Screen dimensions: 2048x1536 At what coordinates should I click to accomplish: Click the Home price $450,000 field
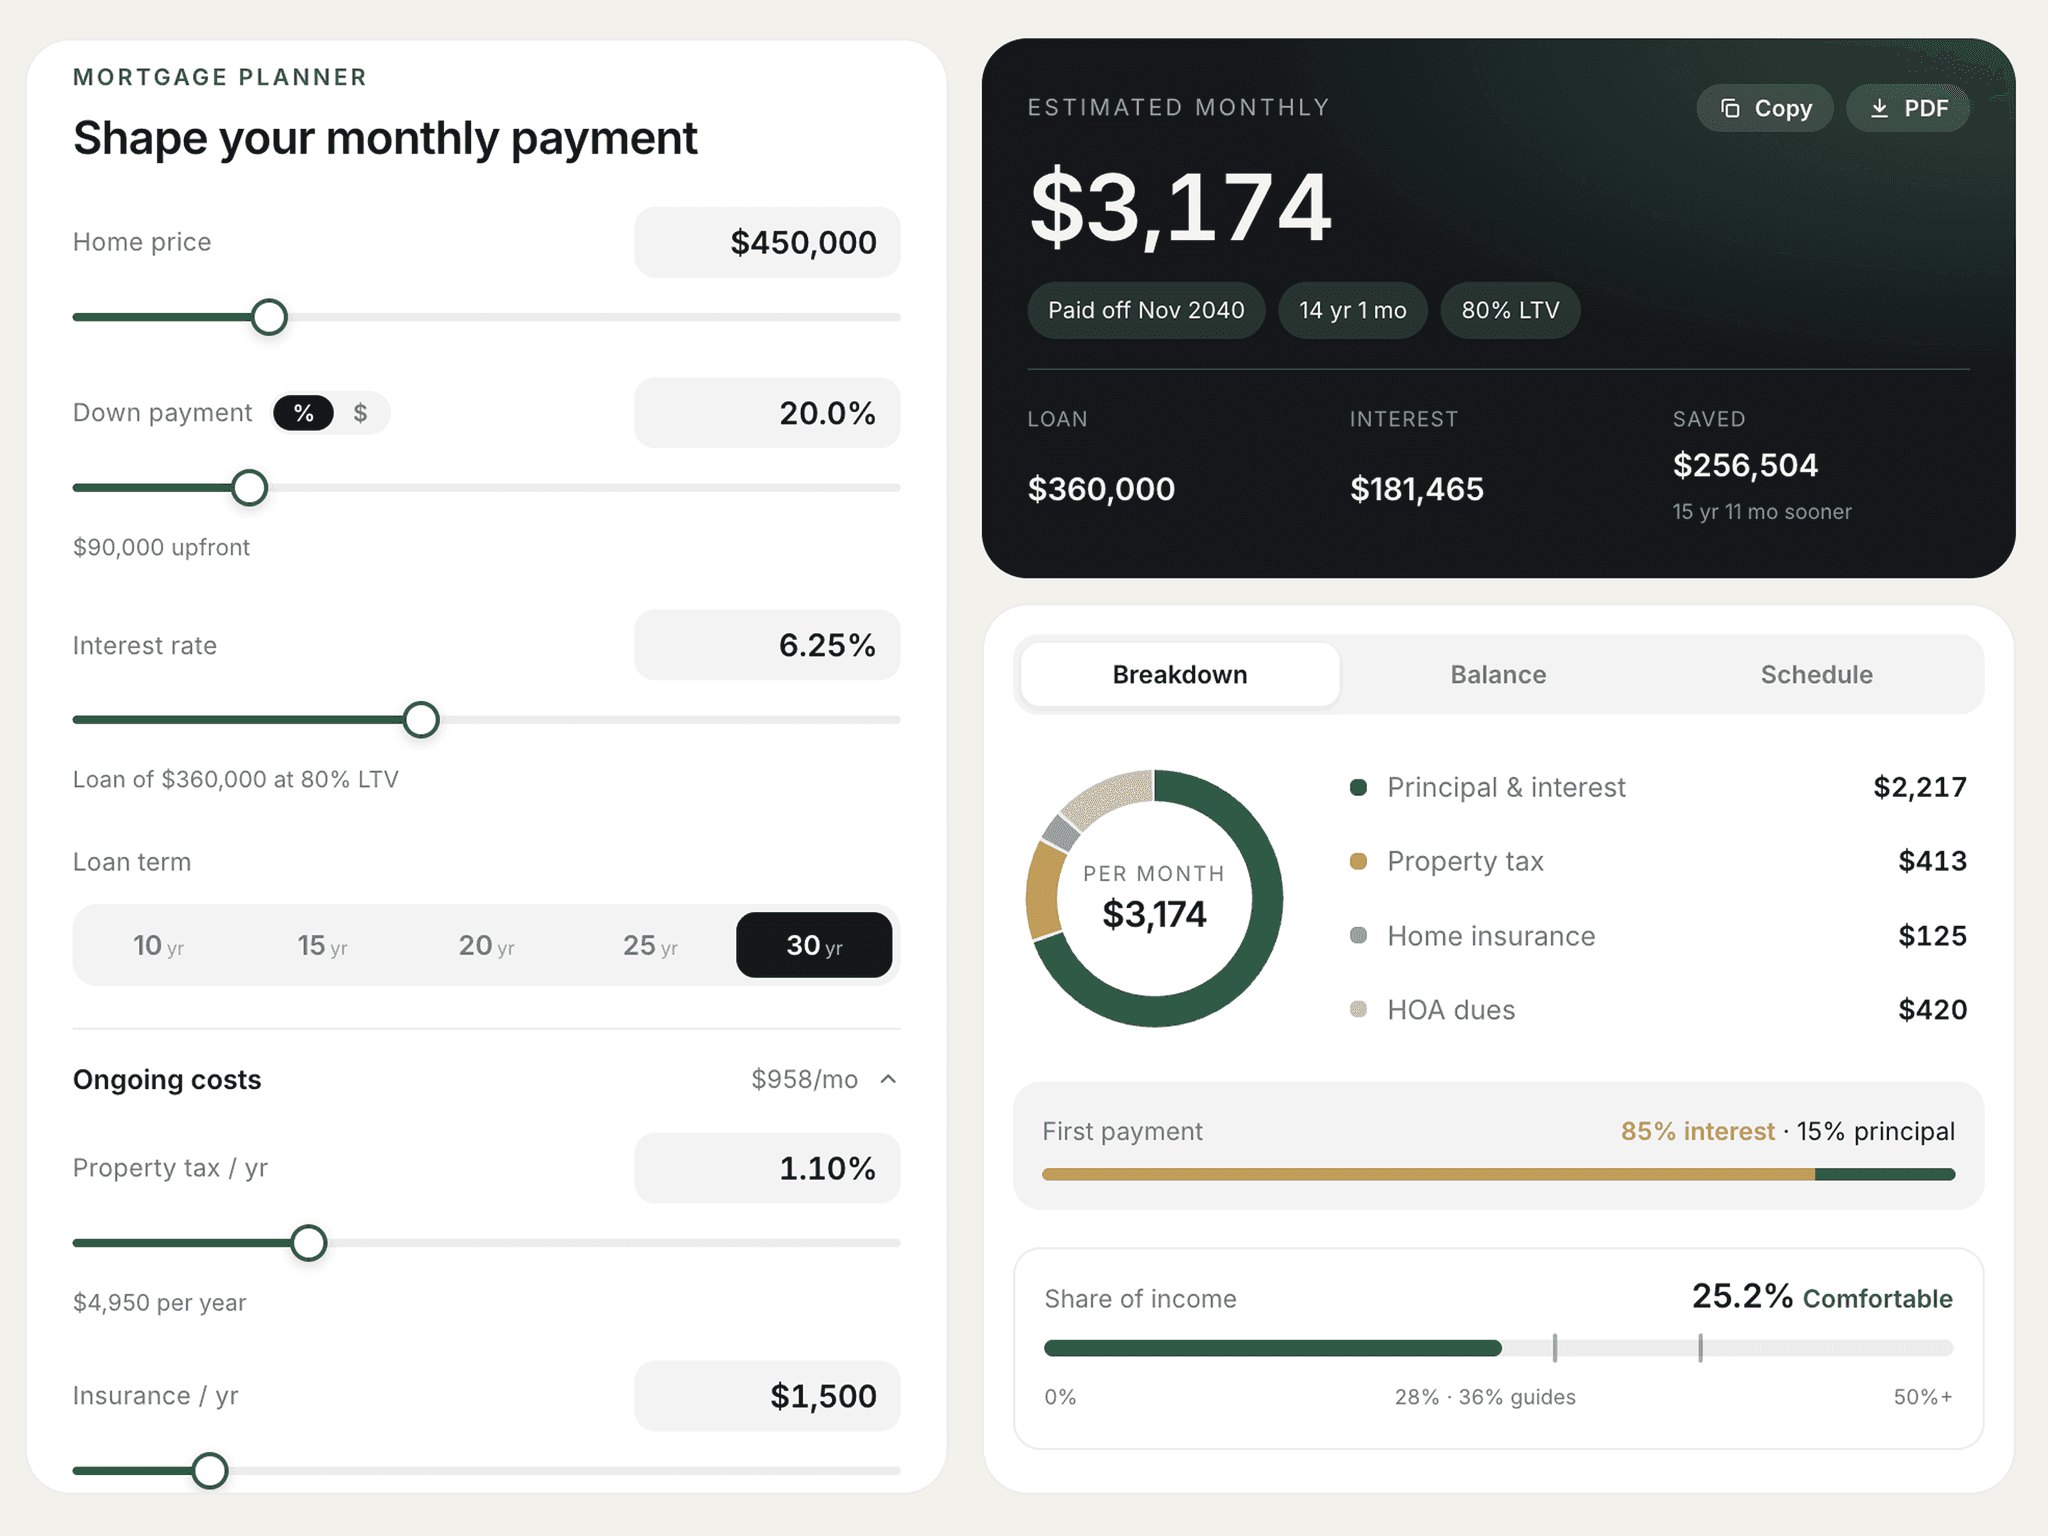767,242
